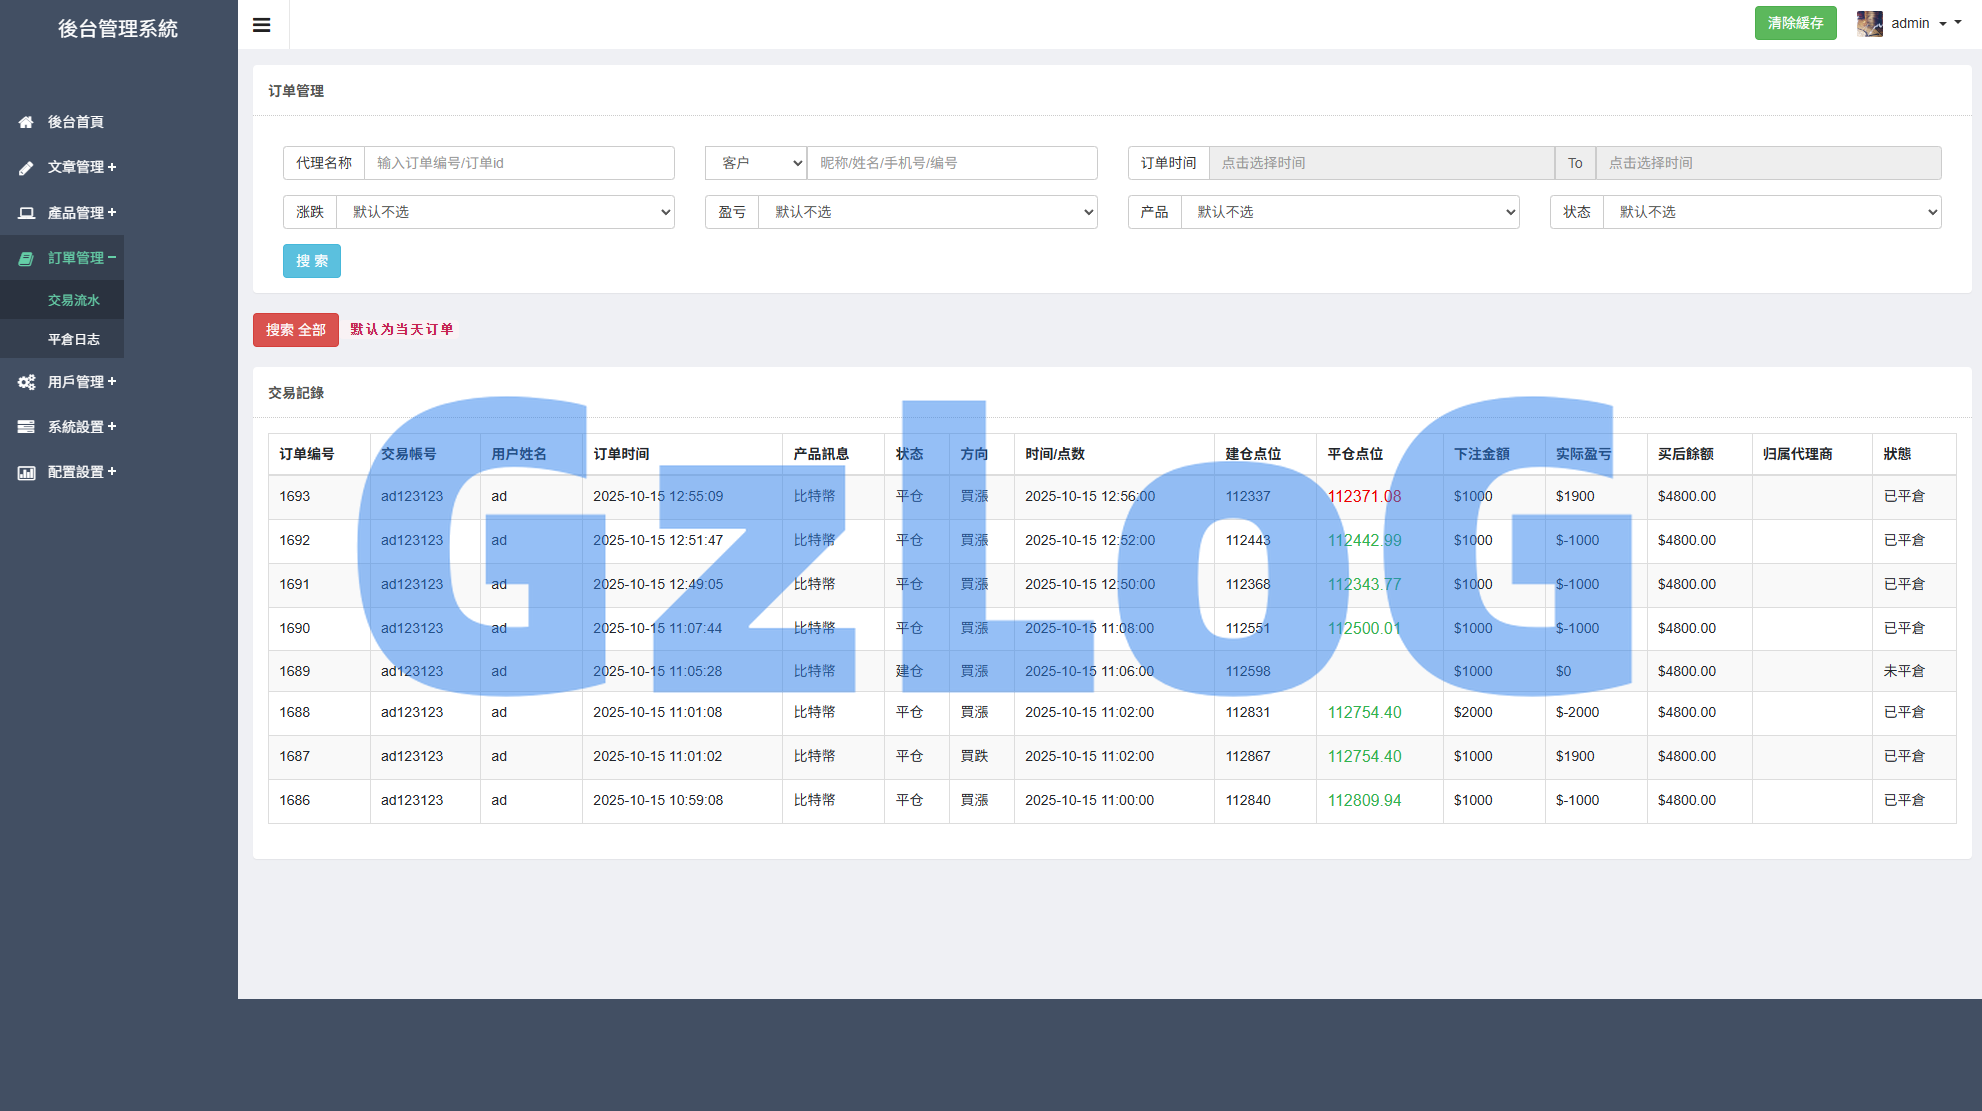The height and width of the screenshot is (1111, 1982).
Task: Click the pencil icon for 文章管理
Action: (x=26, y=168)
